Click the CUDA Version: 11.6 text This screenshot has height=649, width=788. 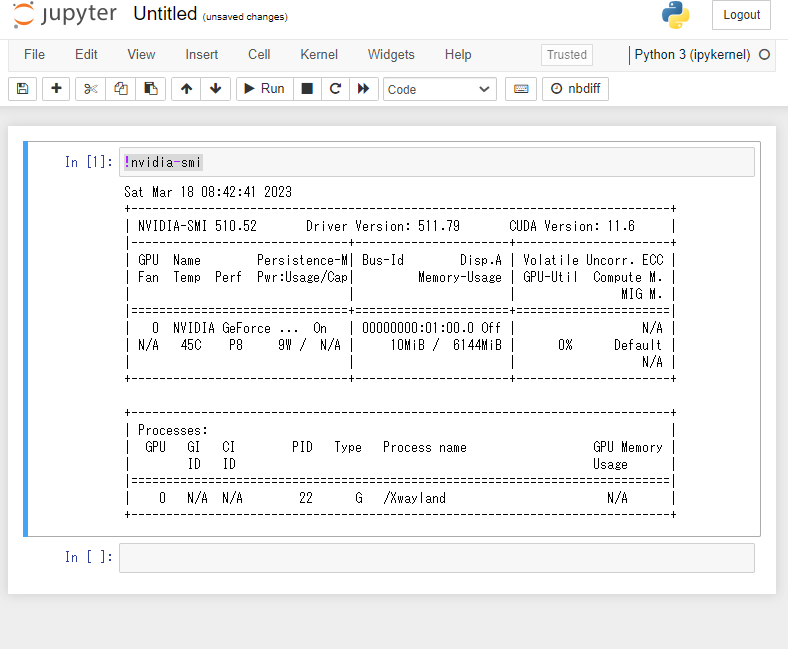(572, 226)
